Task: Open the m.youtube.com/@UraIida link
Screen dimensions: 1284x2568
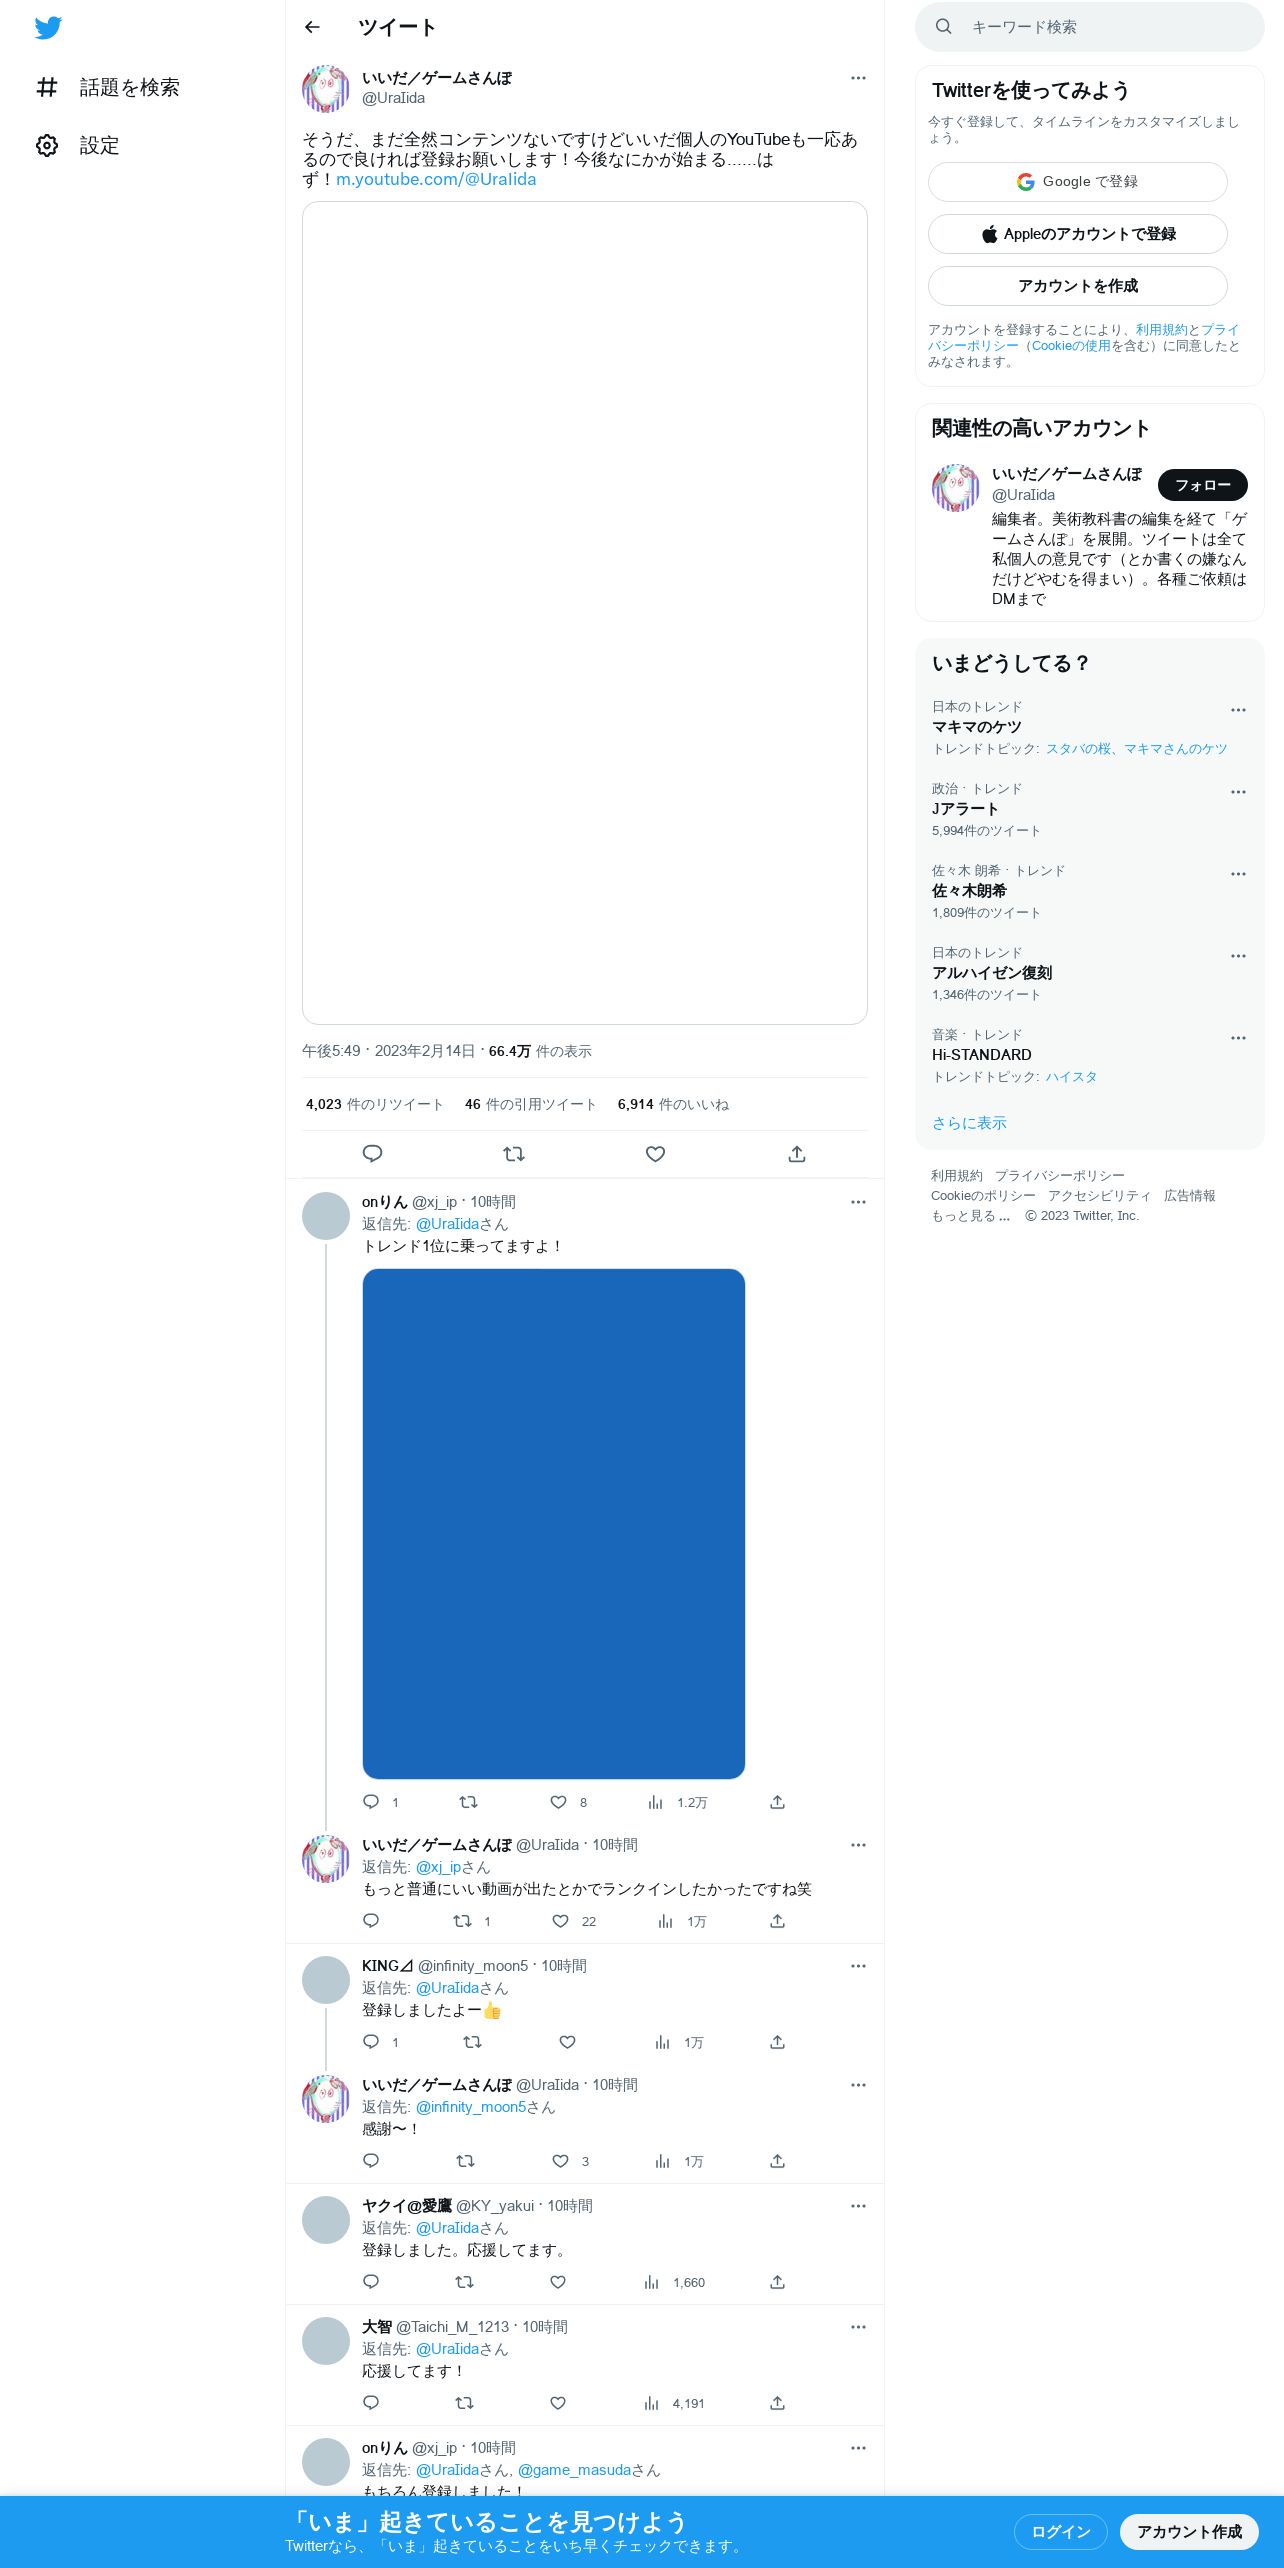Action: (436, 180)
